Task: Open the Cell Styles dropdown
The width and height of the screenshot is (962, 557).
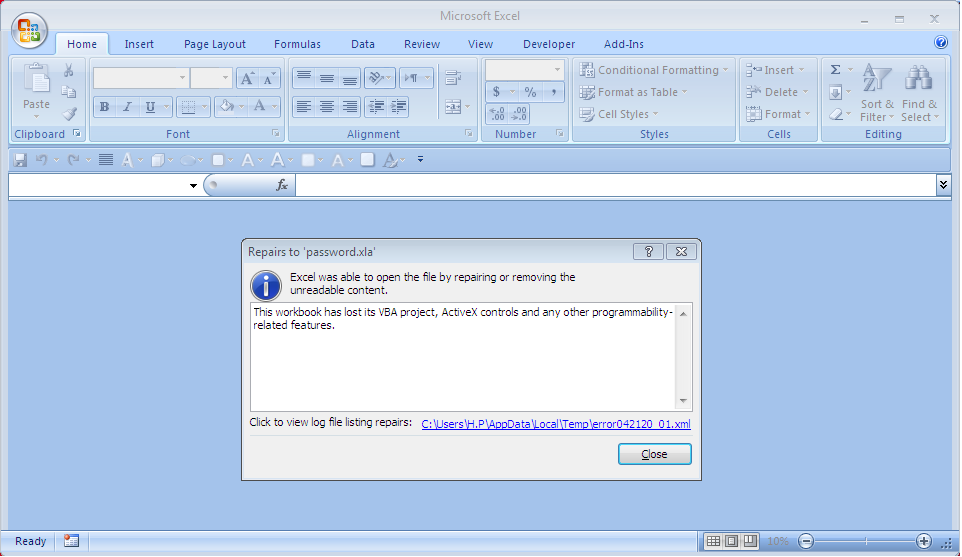Action: click(x=619, y=114)
